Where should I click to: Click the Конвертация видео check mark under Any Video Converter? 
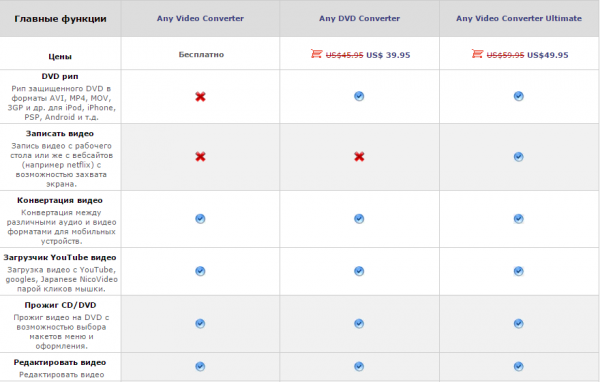coord(200,219)
